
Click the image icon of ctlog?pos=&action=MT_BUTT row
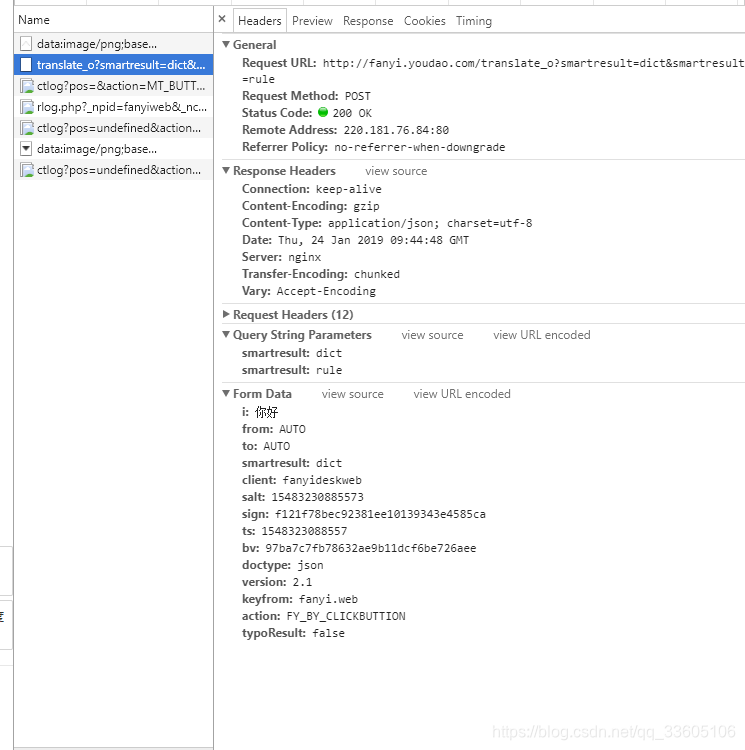point(27,86)
